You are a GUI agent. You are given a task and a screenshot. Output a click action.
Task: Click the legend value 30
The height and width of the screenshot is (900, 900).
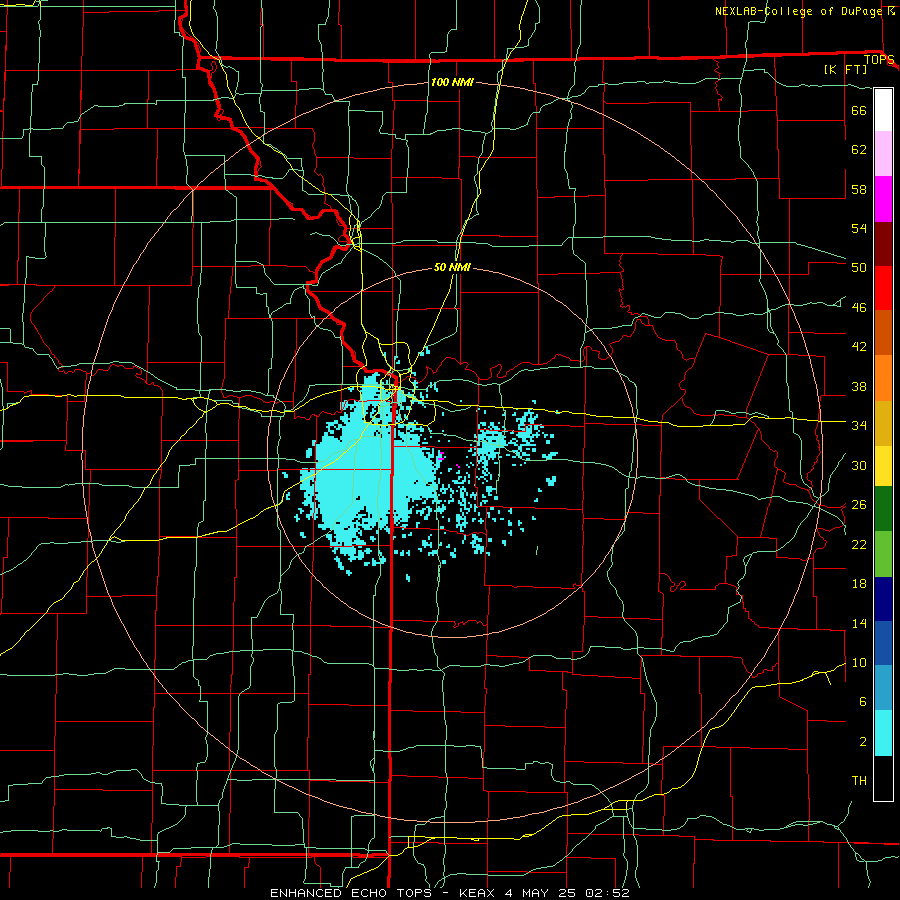click(x=859, y=465)
